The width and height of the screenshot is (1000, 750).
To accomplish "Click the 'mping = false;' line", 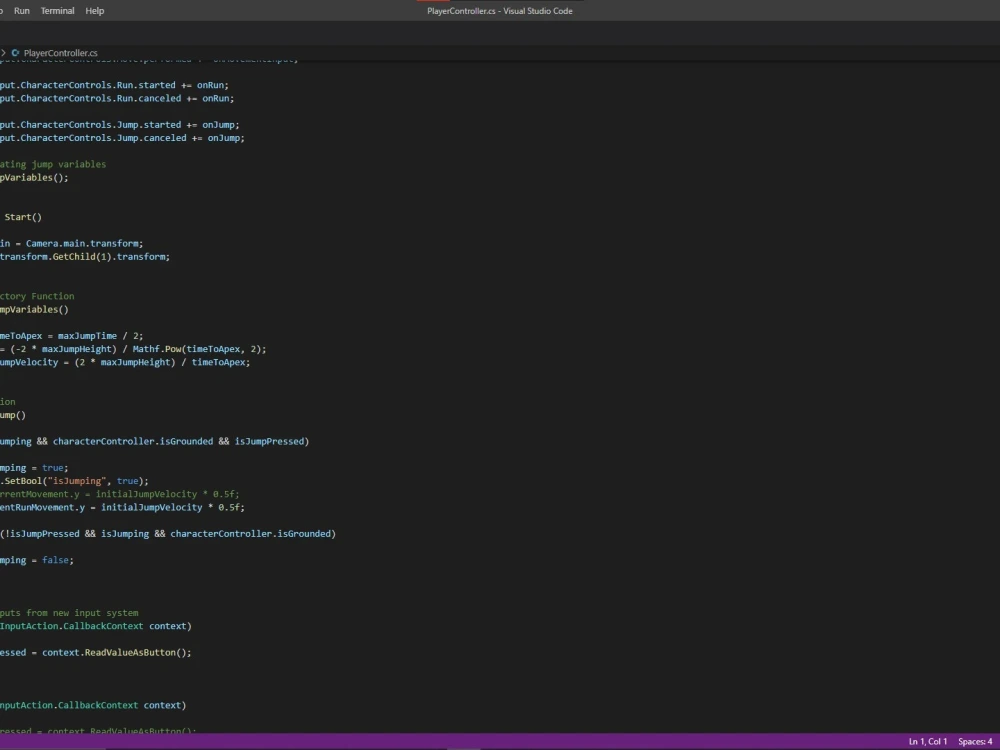I will click(x=37, y=560).
